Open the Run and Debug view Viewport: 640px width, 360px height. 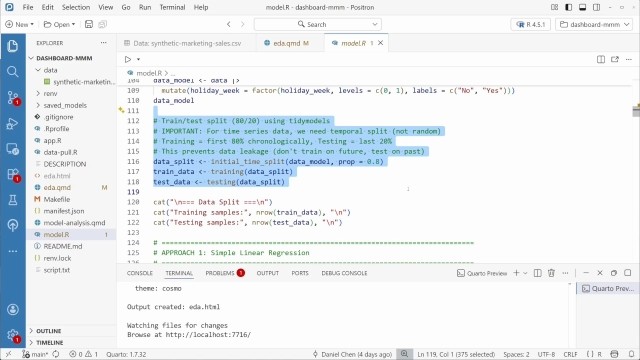13,124
